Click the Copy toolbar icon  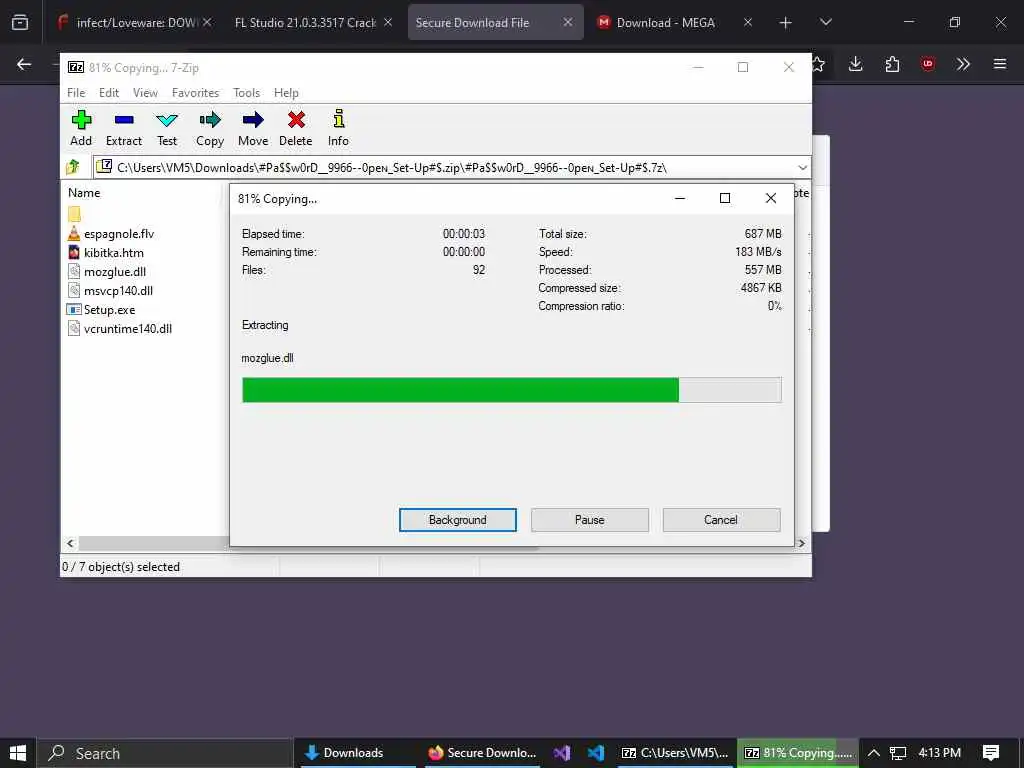[210, 128]
